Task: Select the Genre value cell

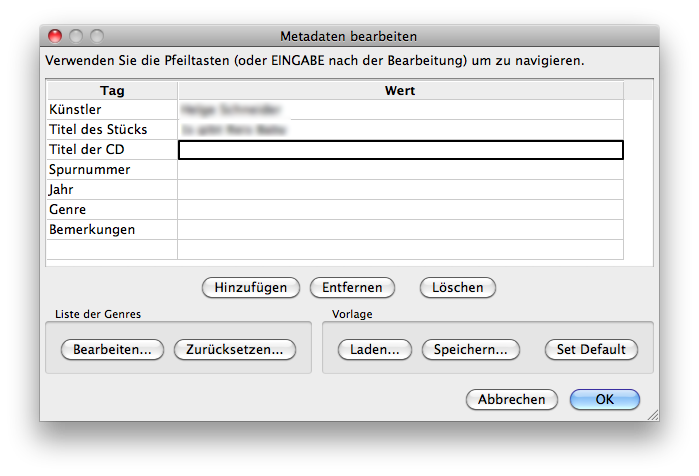Action: click(400, 210)
